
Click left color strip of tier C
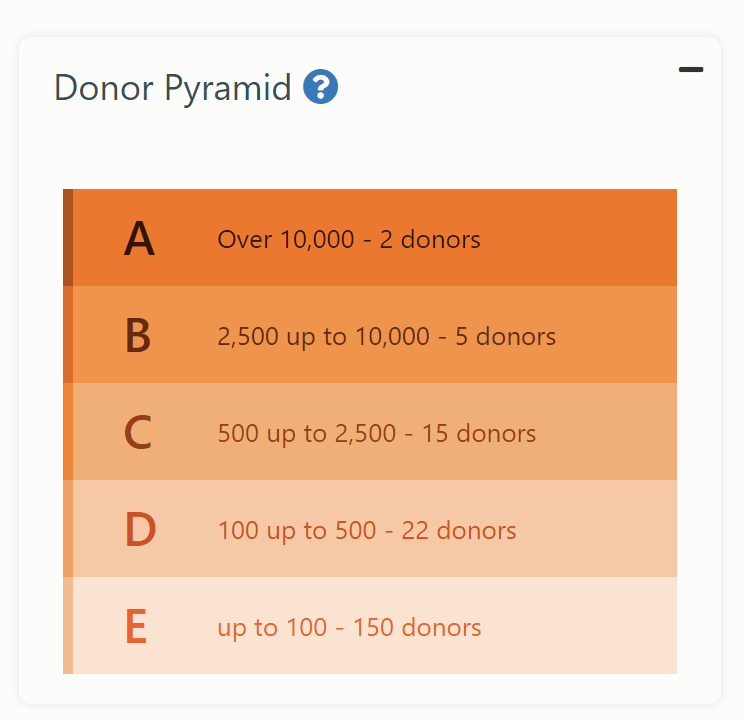68,431
